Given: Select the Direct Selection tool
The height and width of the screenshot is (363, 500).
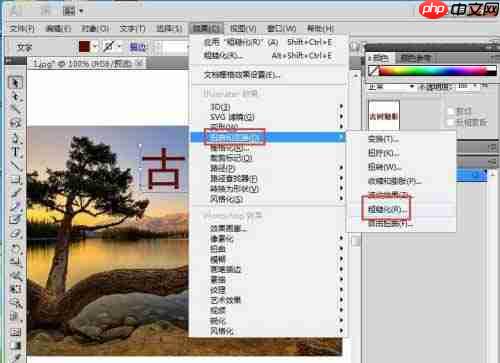Looking at the screenshot, I should [x=15, y=97].
